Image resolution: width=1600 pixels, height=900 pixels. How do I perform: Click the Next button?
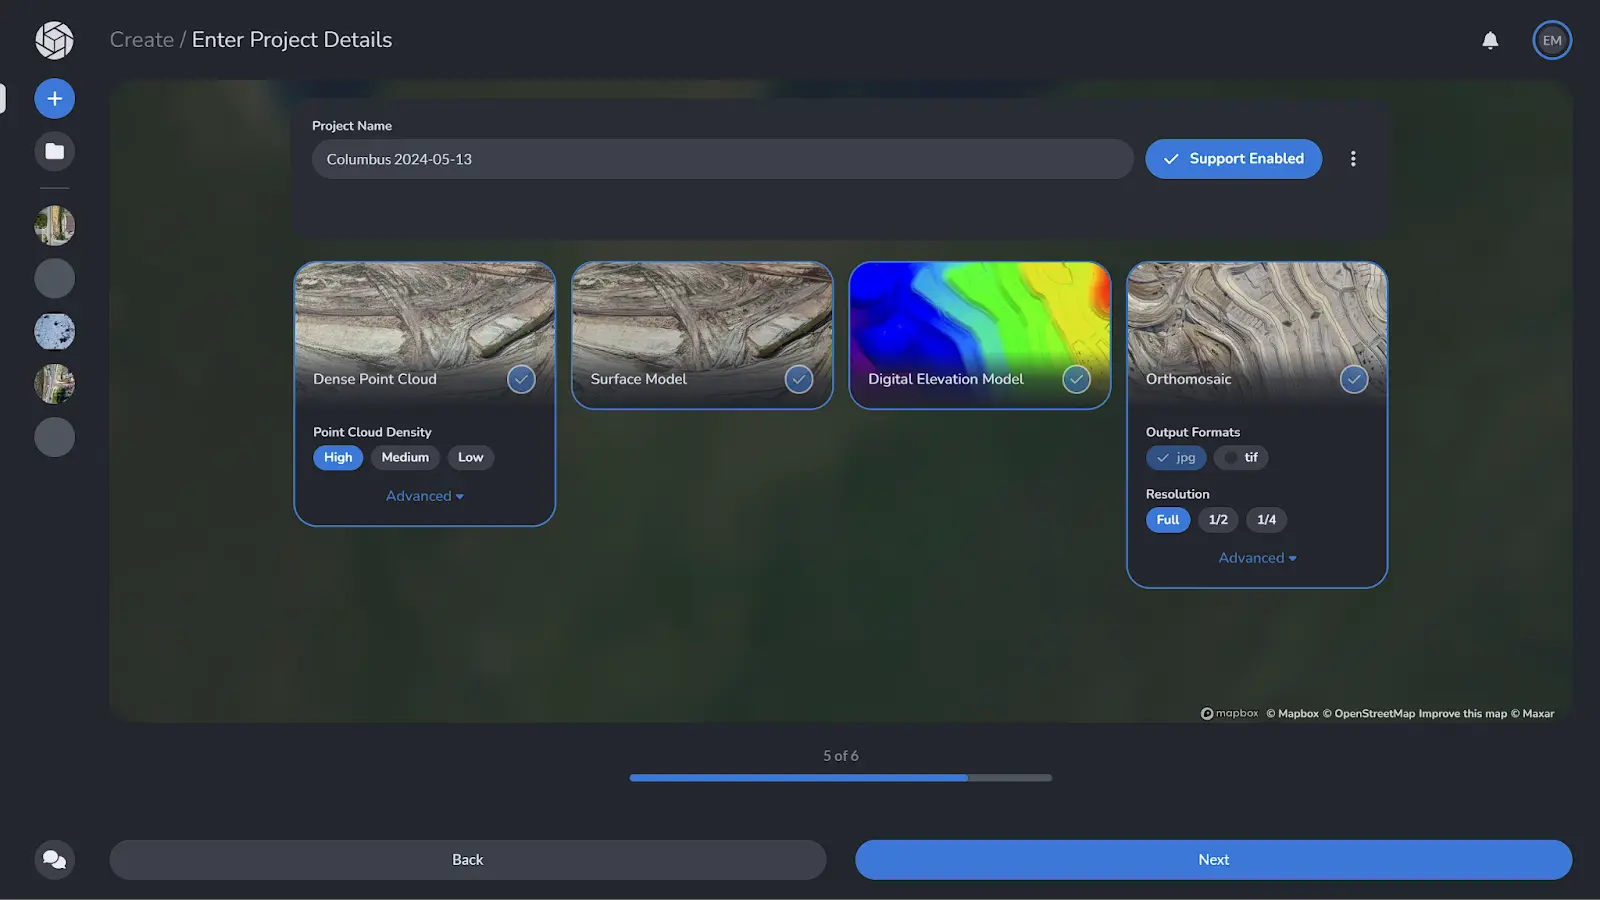coord(1213,859)
